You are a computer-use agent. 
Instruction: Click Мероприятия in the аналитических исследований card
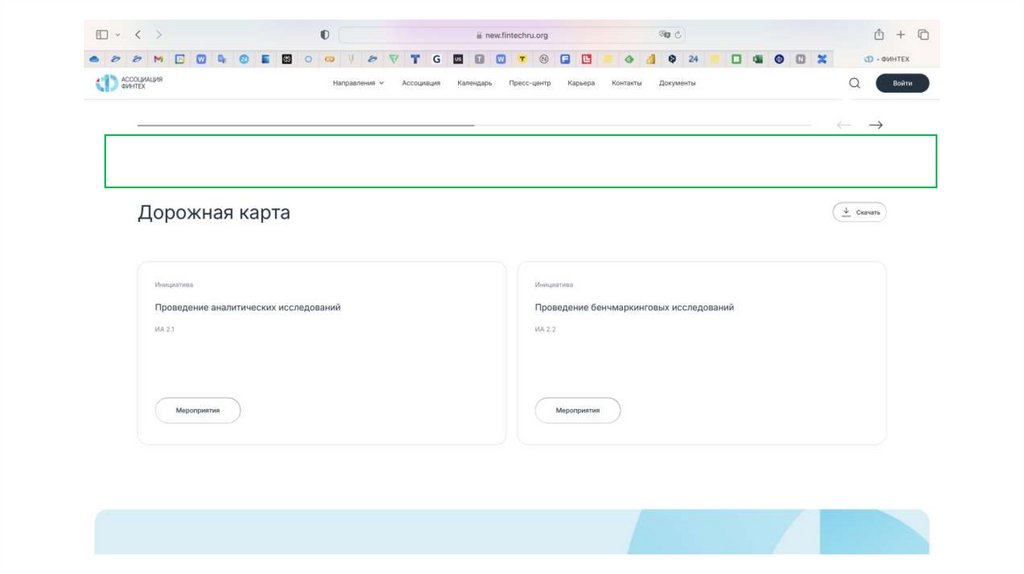198,410
